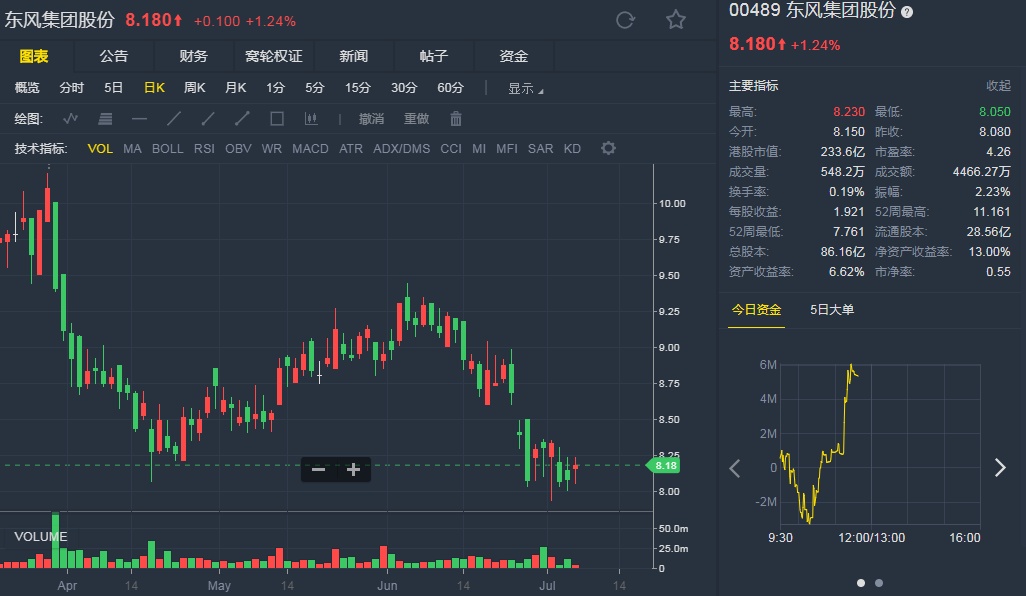
Task: Toggle MI indicator
Action: pyautogui.click(x=479, y=149)
